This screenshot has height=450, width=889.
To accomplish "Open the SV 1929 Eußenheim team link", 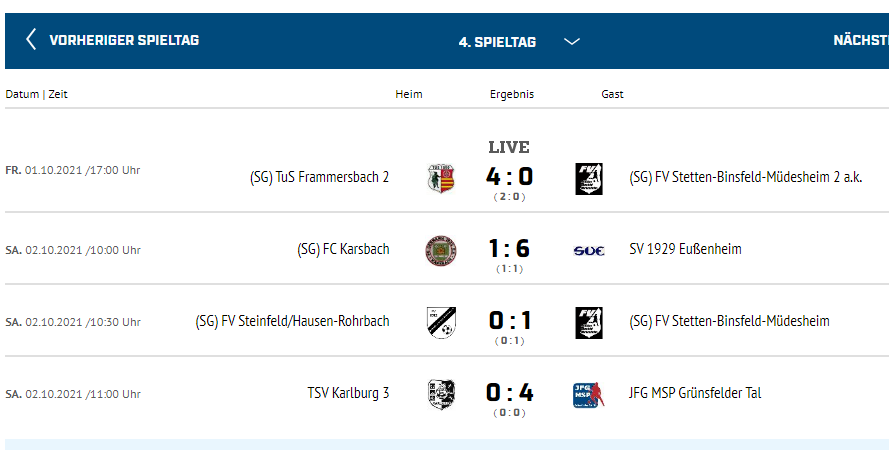I will [685, 249].
